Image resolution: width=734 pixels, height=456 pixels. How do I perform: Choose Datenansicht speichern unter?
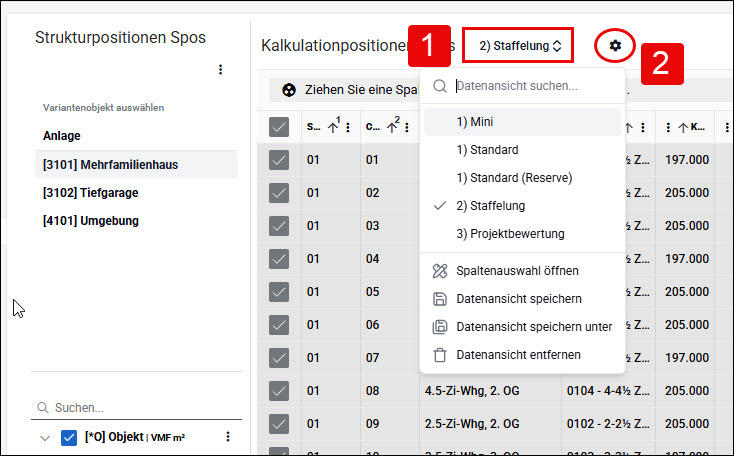[x=522, y=327]
